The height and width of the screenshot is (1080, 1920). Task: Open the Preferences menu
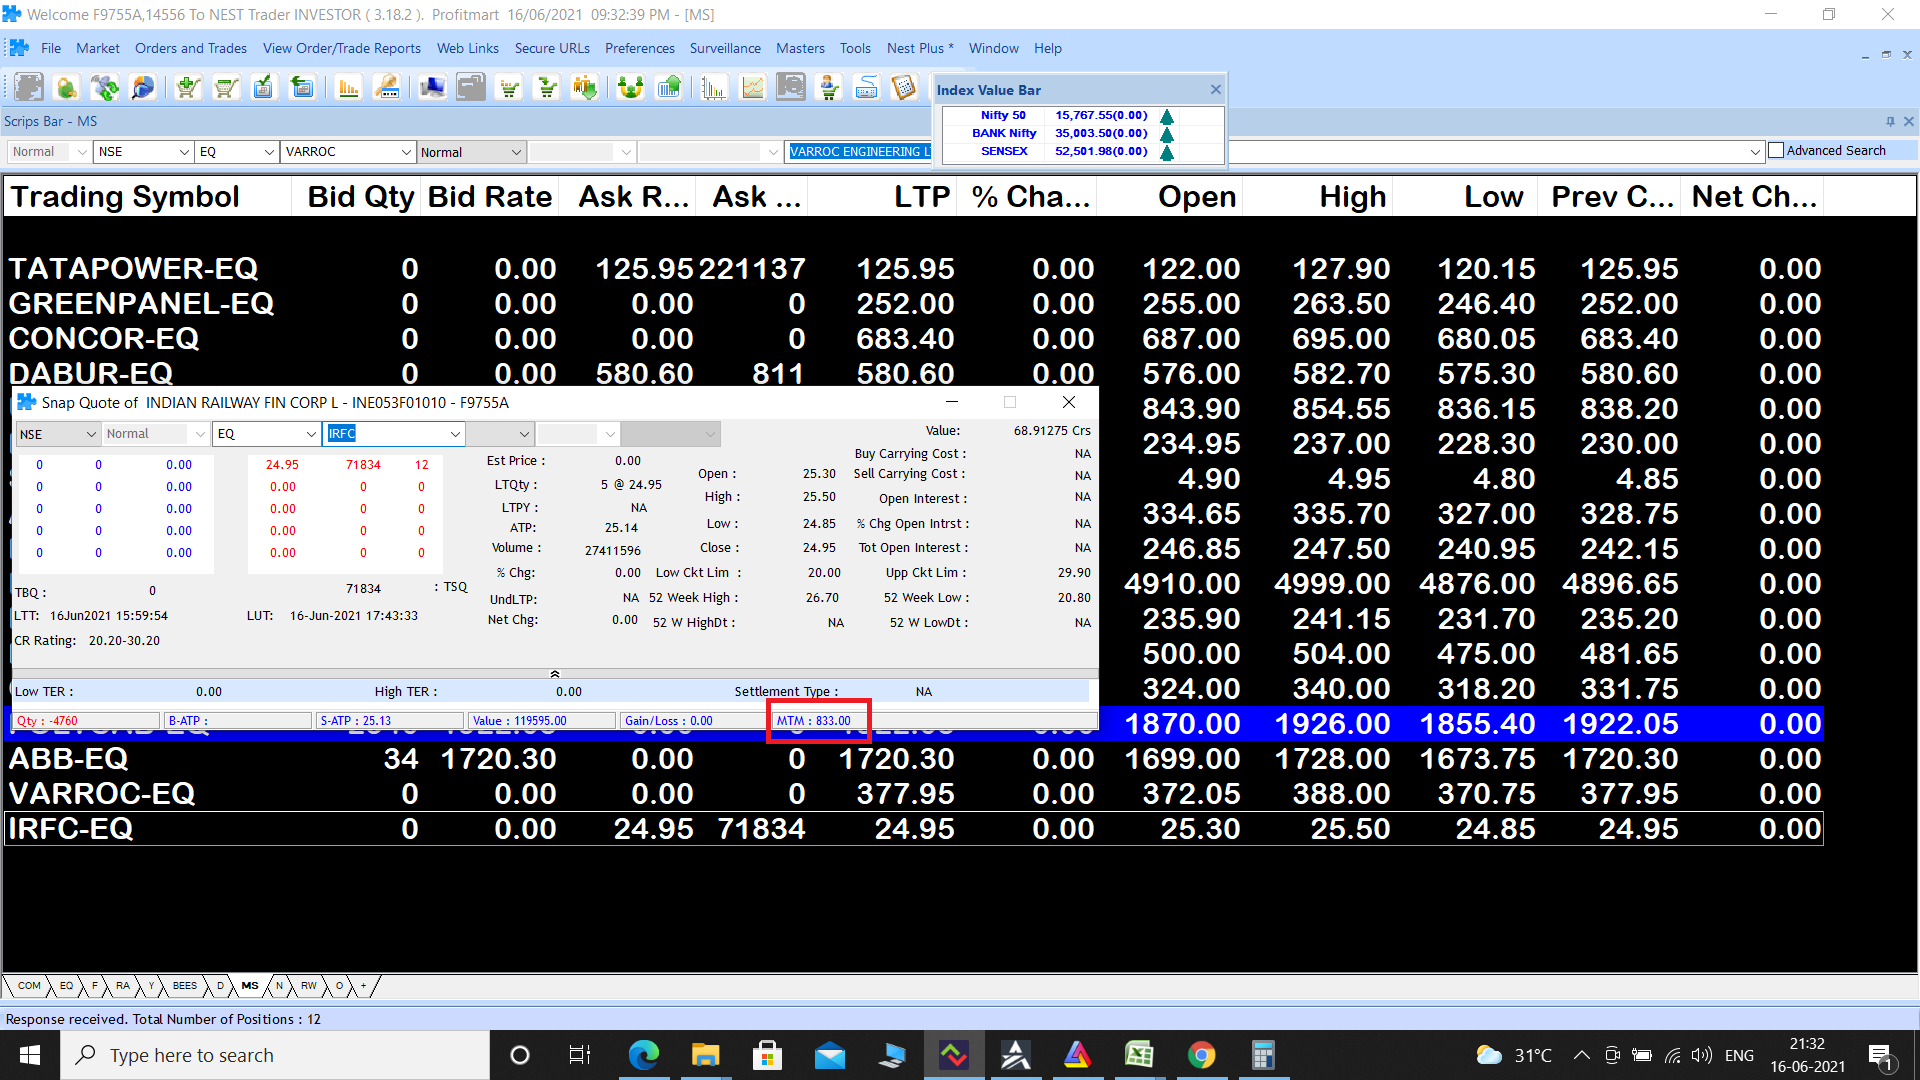(x=640, y=48)
